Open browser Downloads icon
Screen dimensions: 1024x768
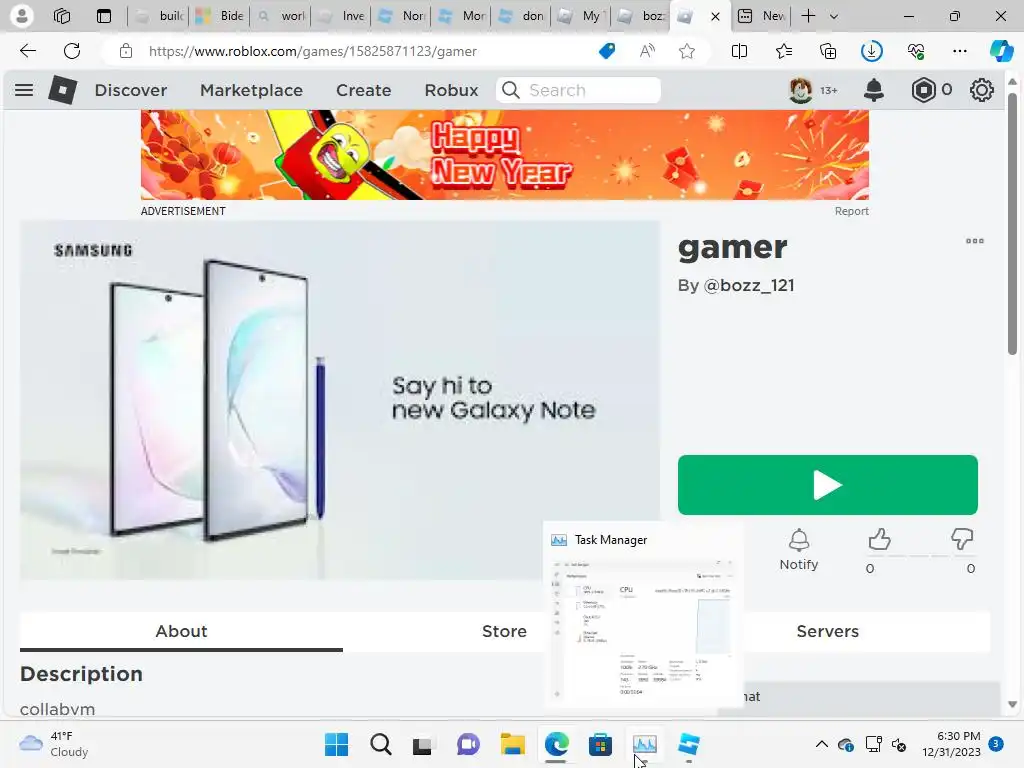tap(872, 51)
